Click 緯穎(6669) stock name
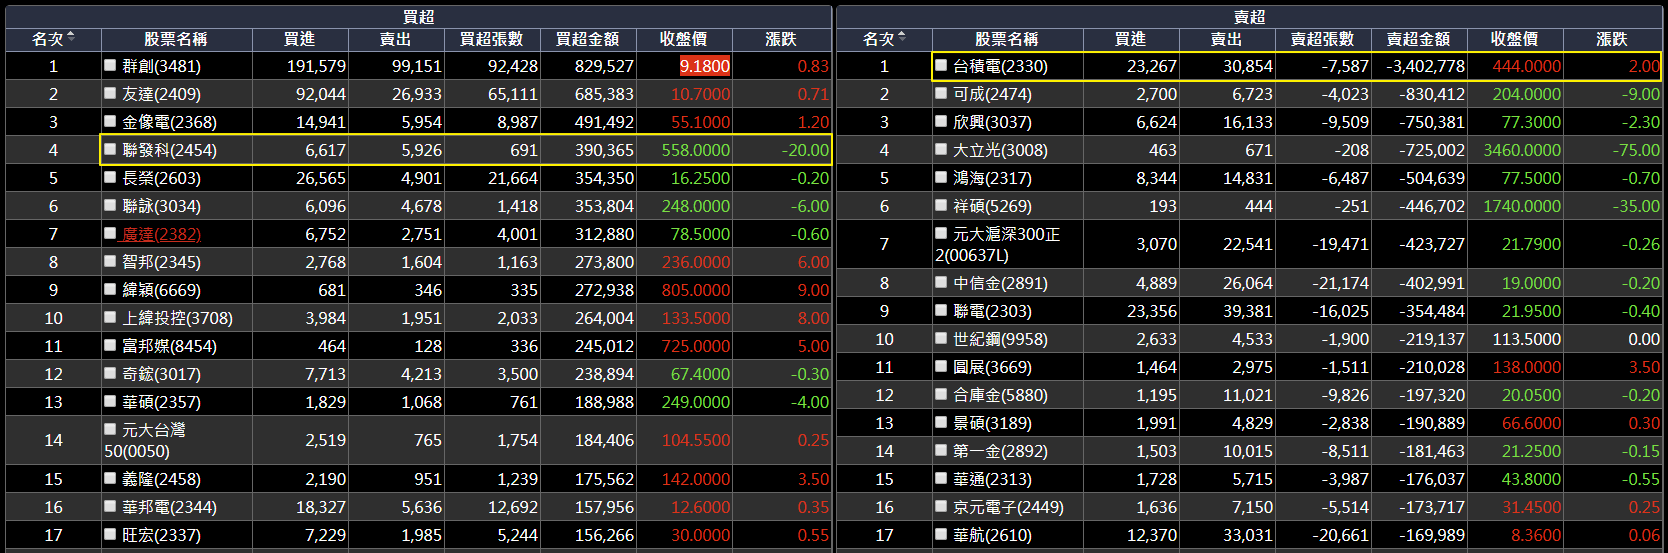The height and width of the screenshot is (553, 1668). click(161, 290)
